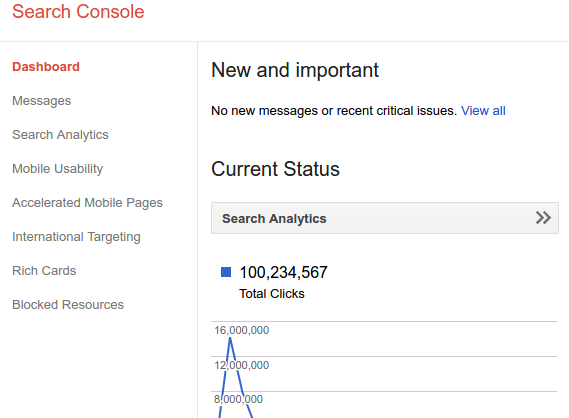The width and height of the screenshot is (569, 418).
Task: Click the blue line chart peak
Action: (230, 339)
